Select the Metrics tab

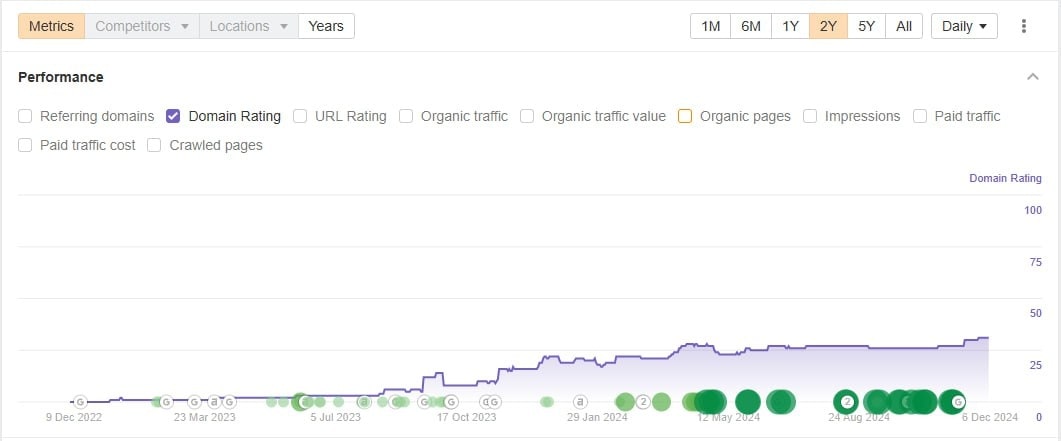click(x=51, y=26)
